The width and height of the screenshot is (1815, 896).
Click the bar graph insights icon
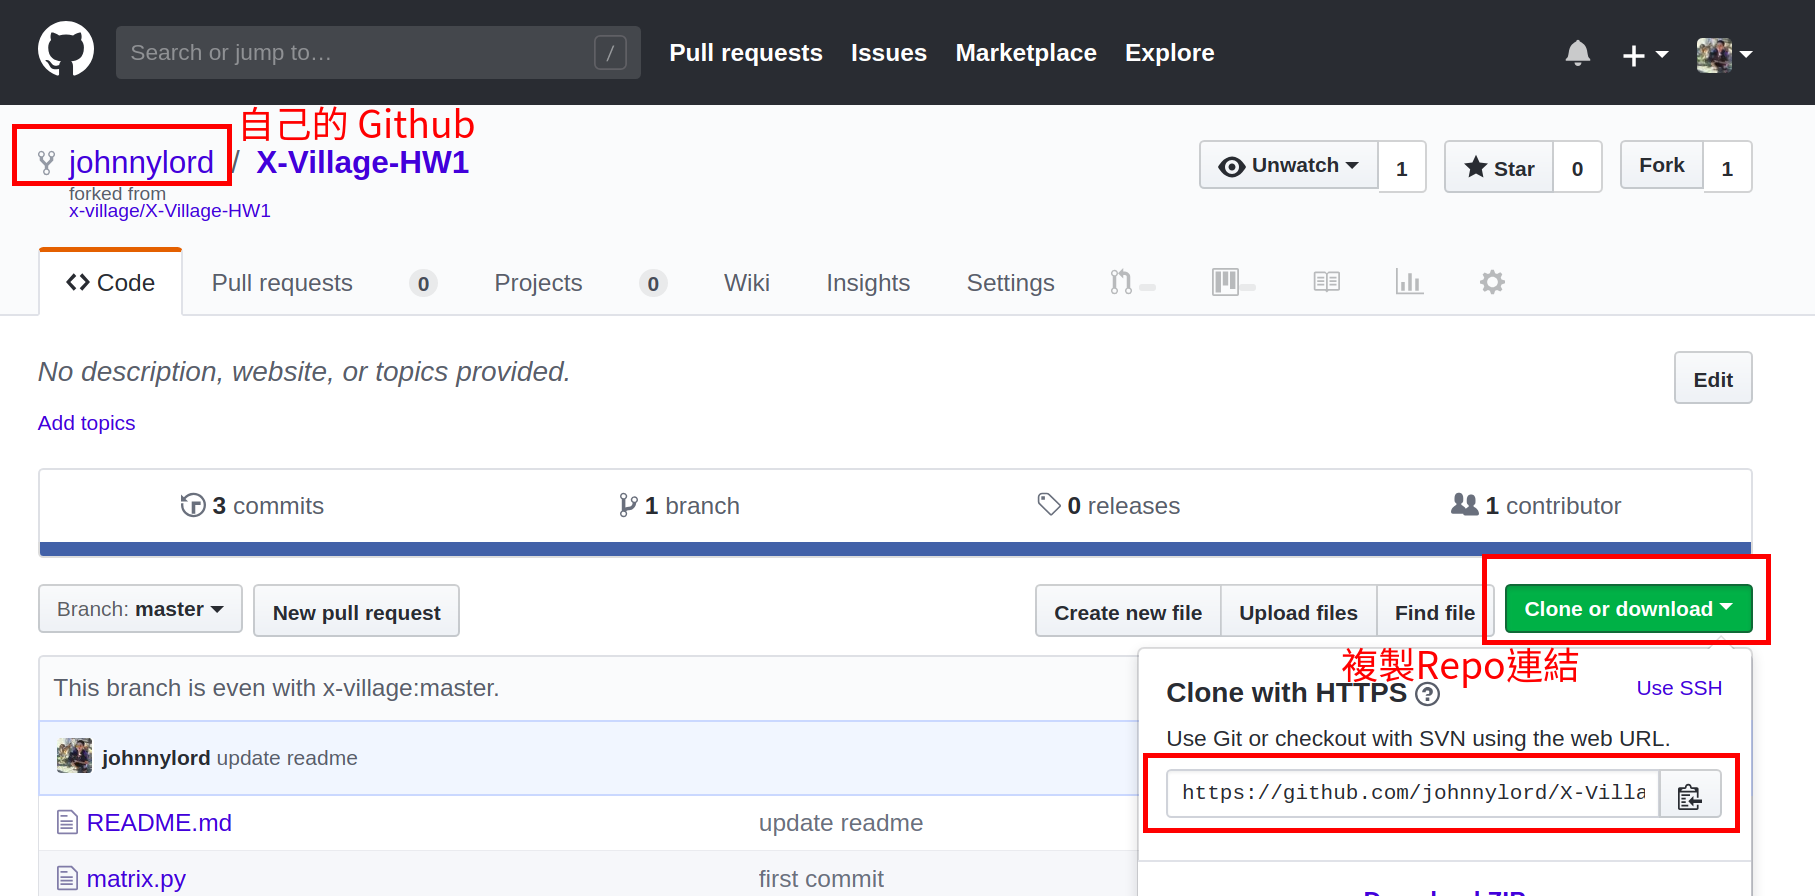click(1409, 282)
